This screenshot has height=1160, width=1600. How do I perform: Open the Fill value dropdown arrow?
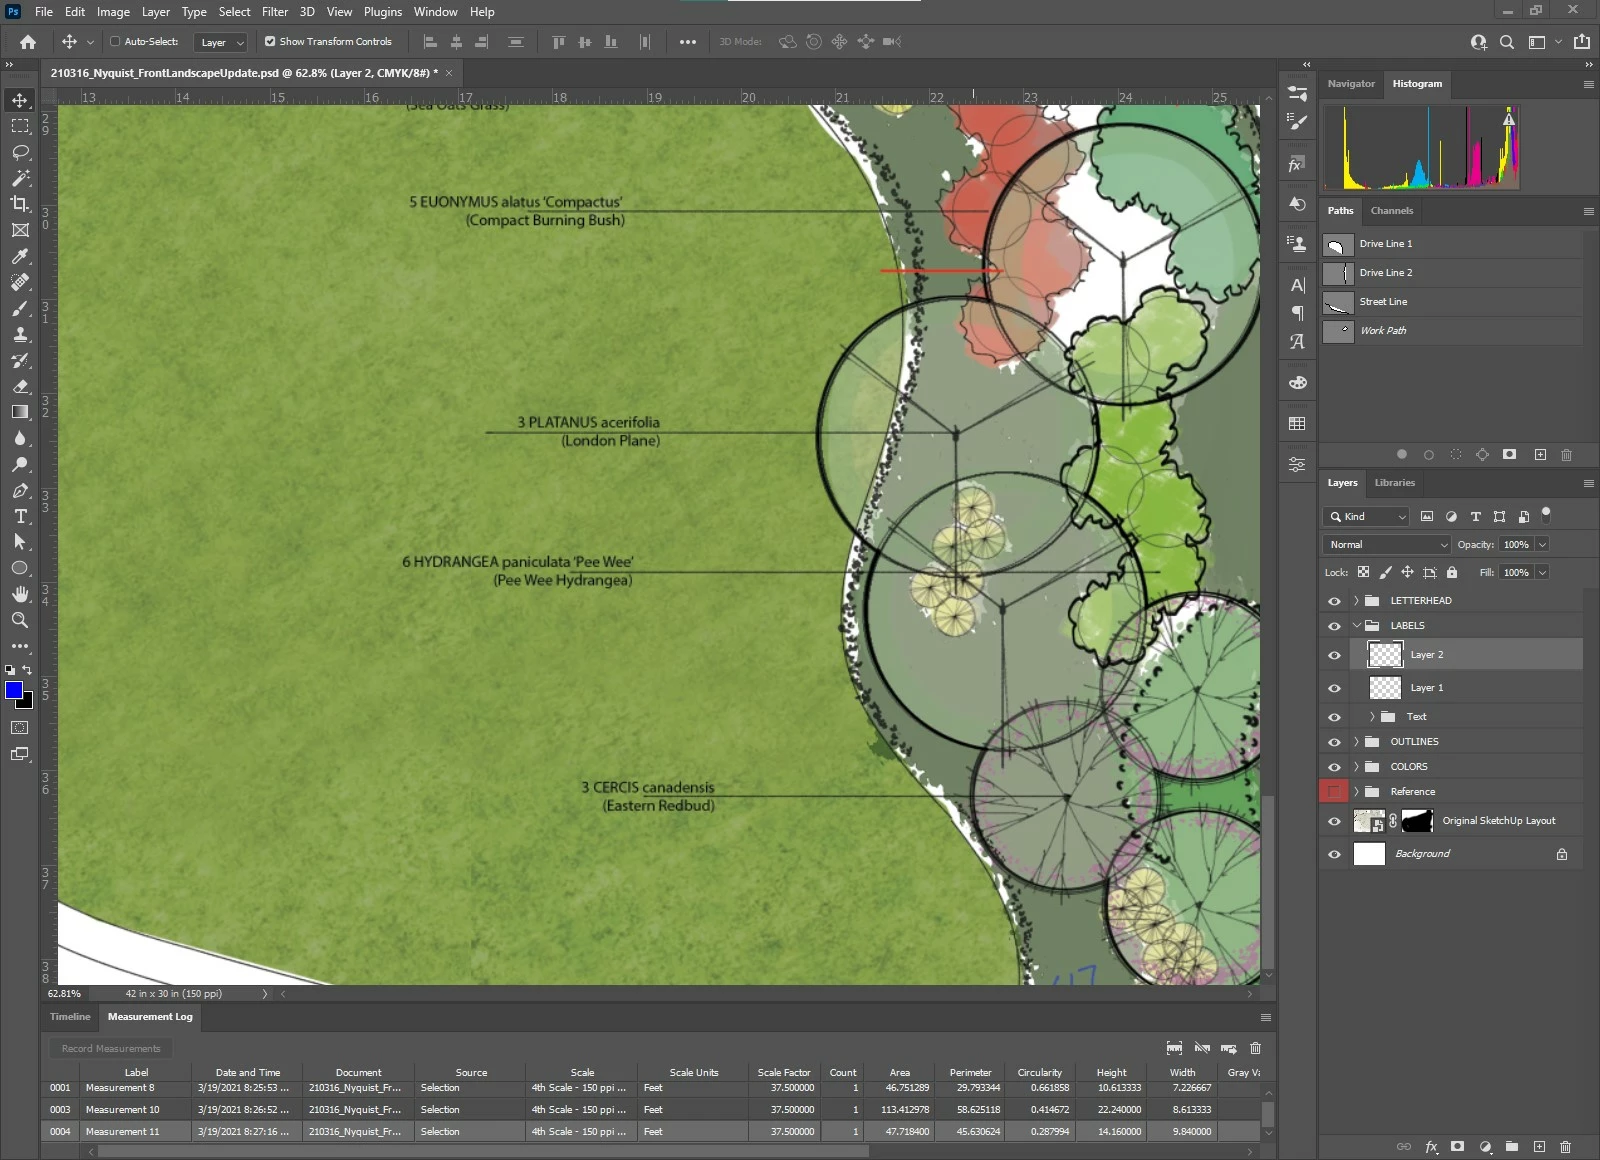(x=1542, y=573)
